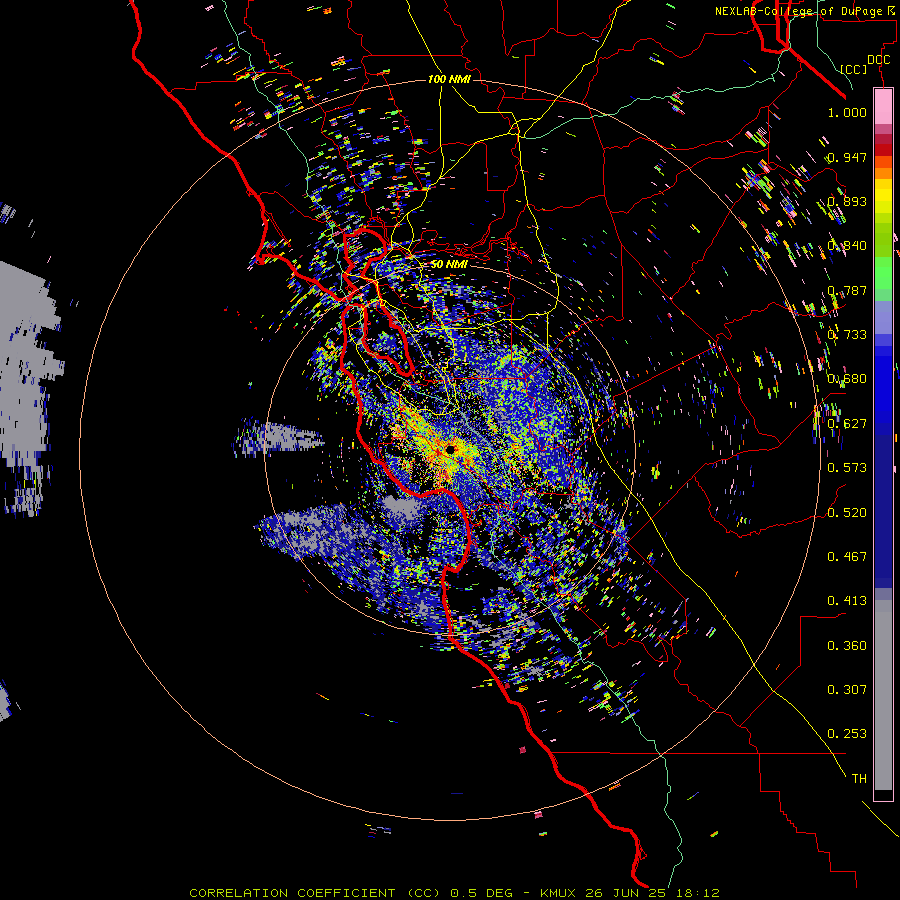Pick the pink segment atop the color bar
900x900 pixels.
coord(883,106)
